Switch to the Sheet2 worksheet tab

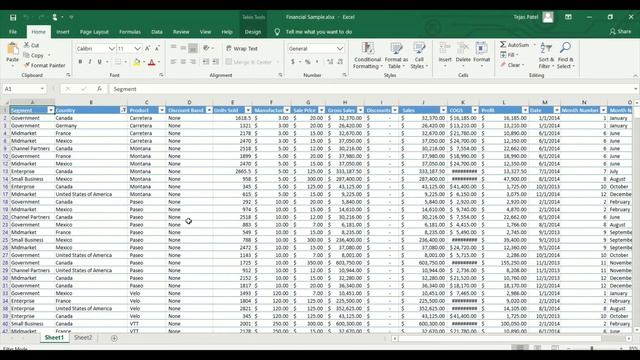click(x=83, y=338)
